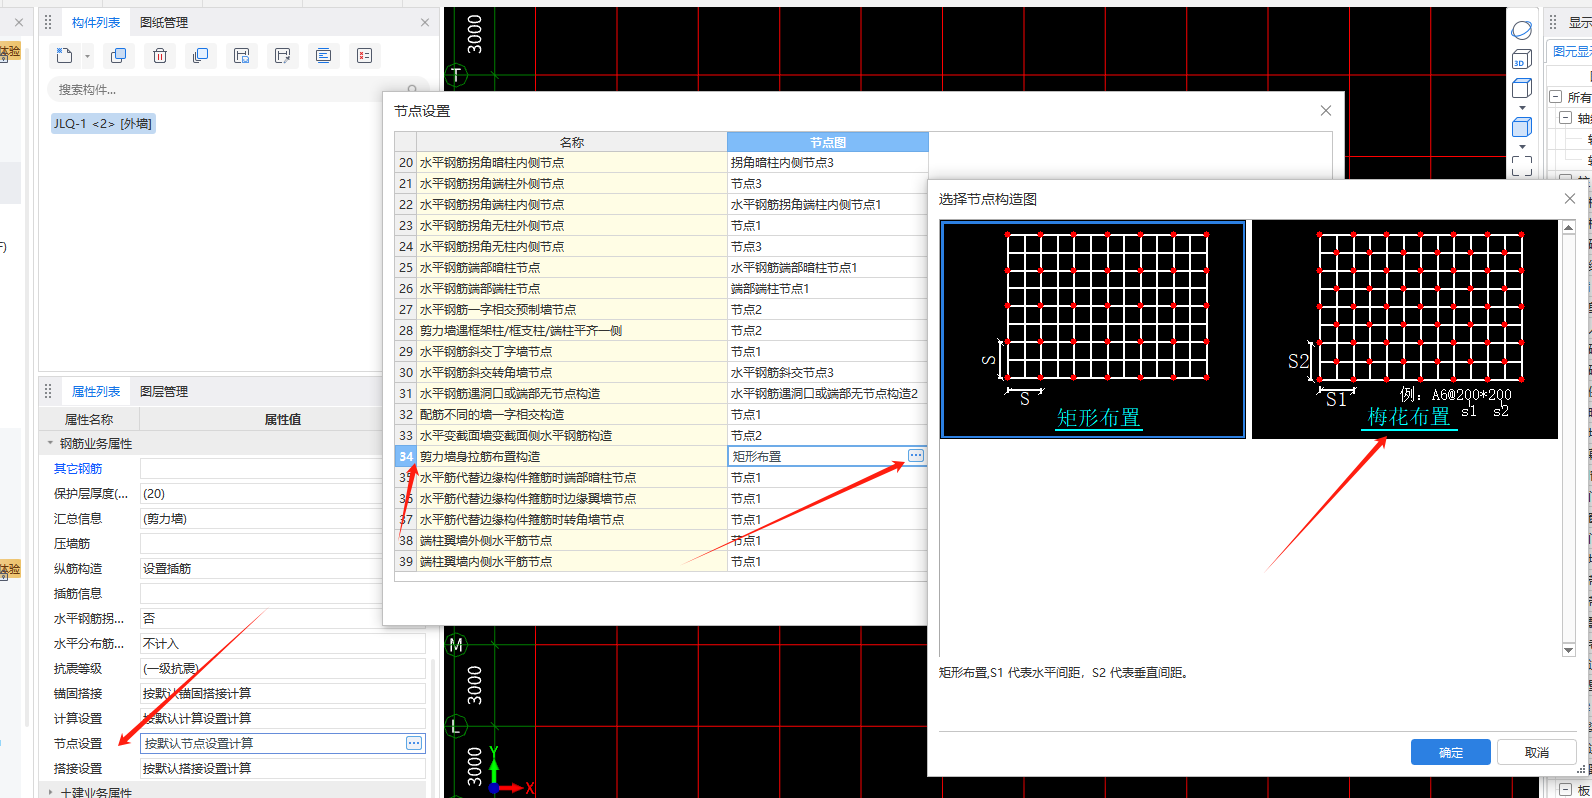The height and width of the screenshot is (798, 1592).
Task: Click the dynamic orbit view icon
Action: click(1522, 30)
